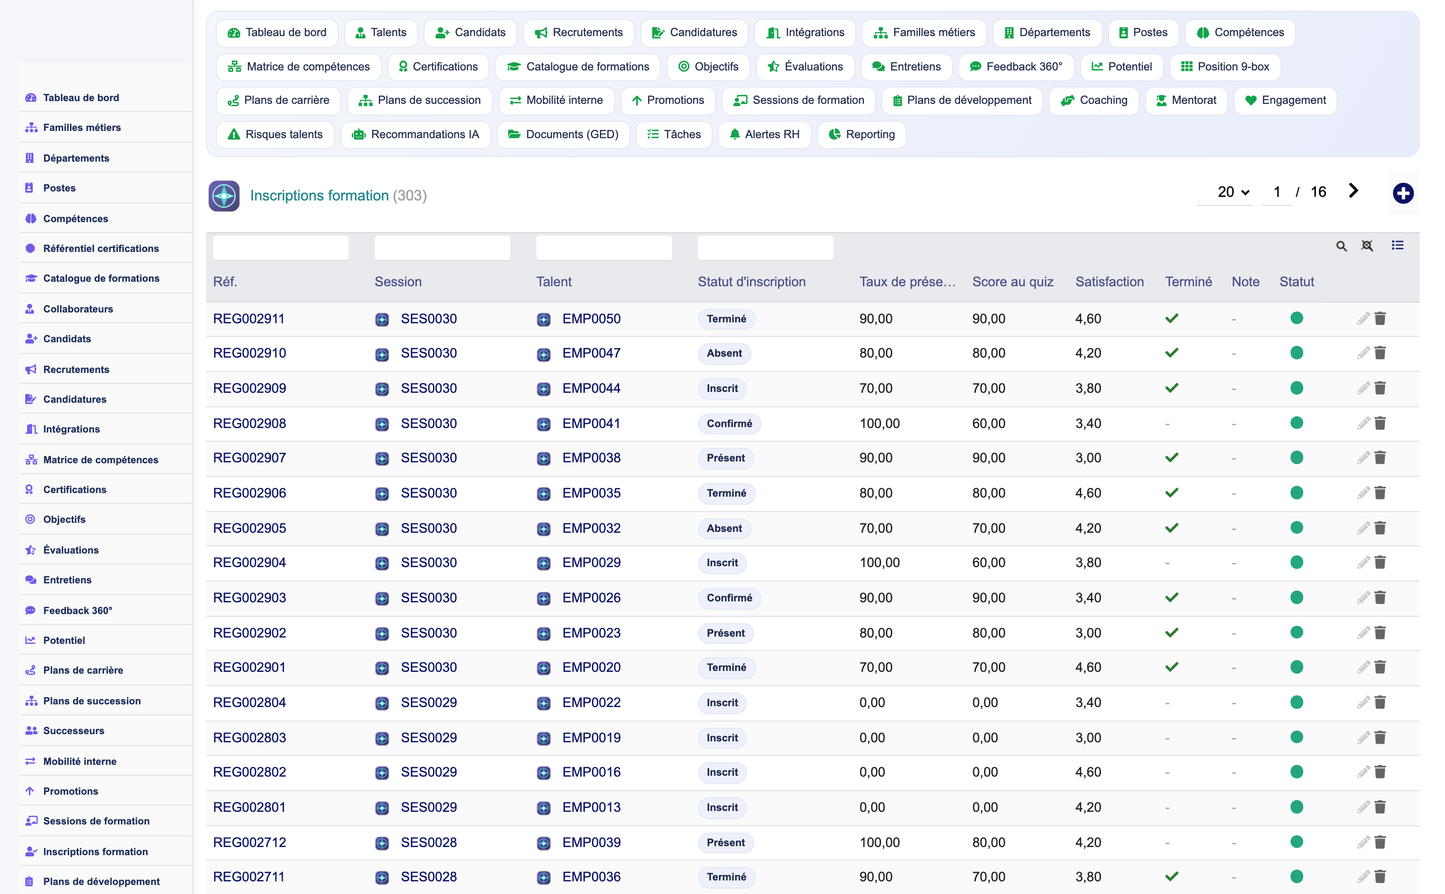1445x894 pixels.
Task: Sort by the Score au quiz column header
Action: pyautogui.click(x=1013, y=282)
